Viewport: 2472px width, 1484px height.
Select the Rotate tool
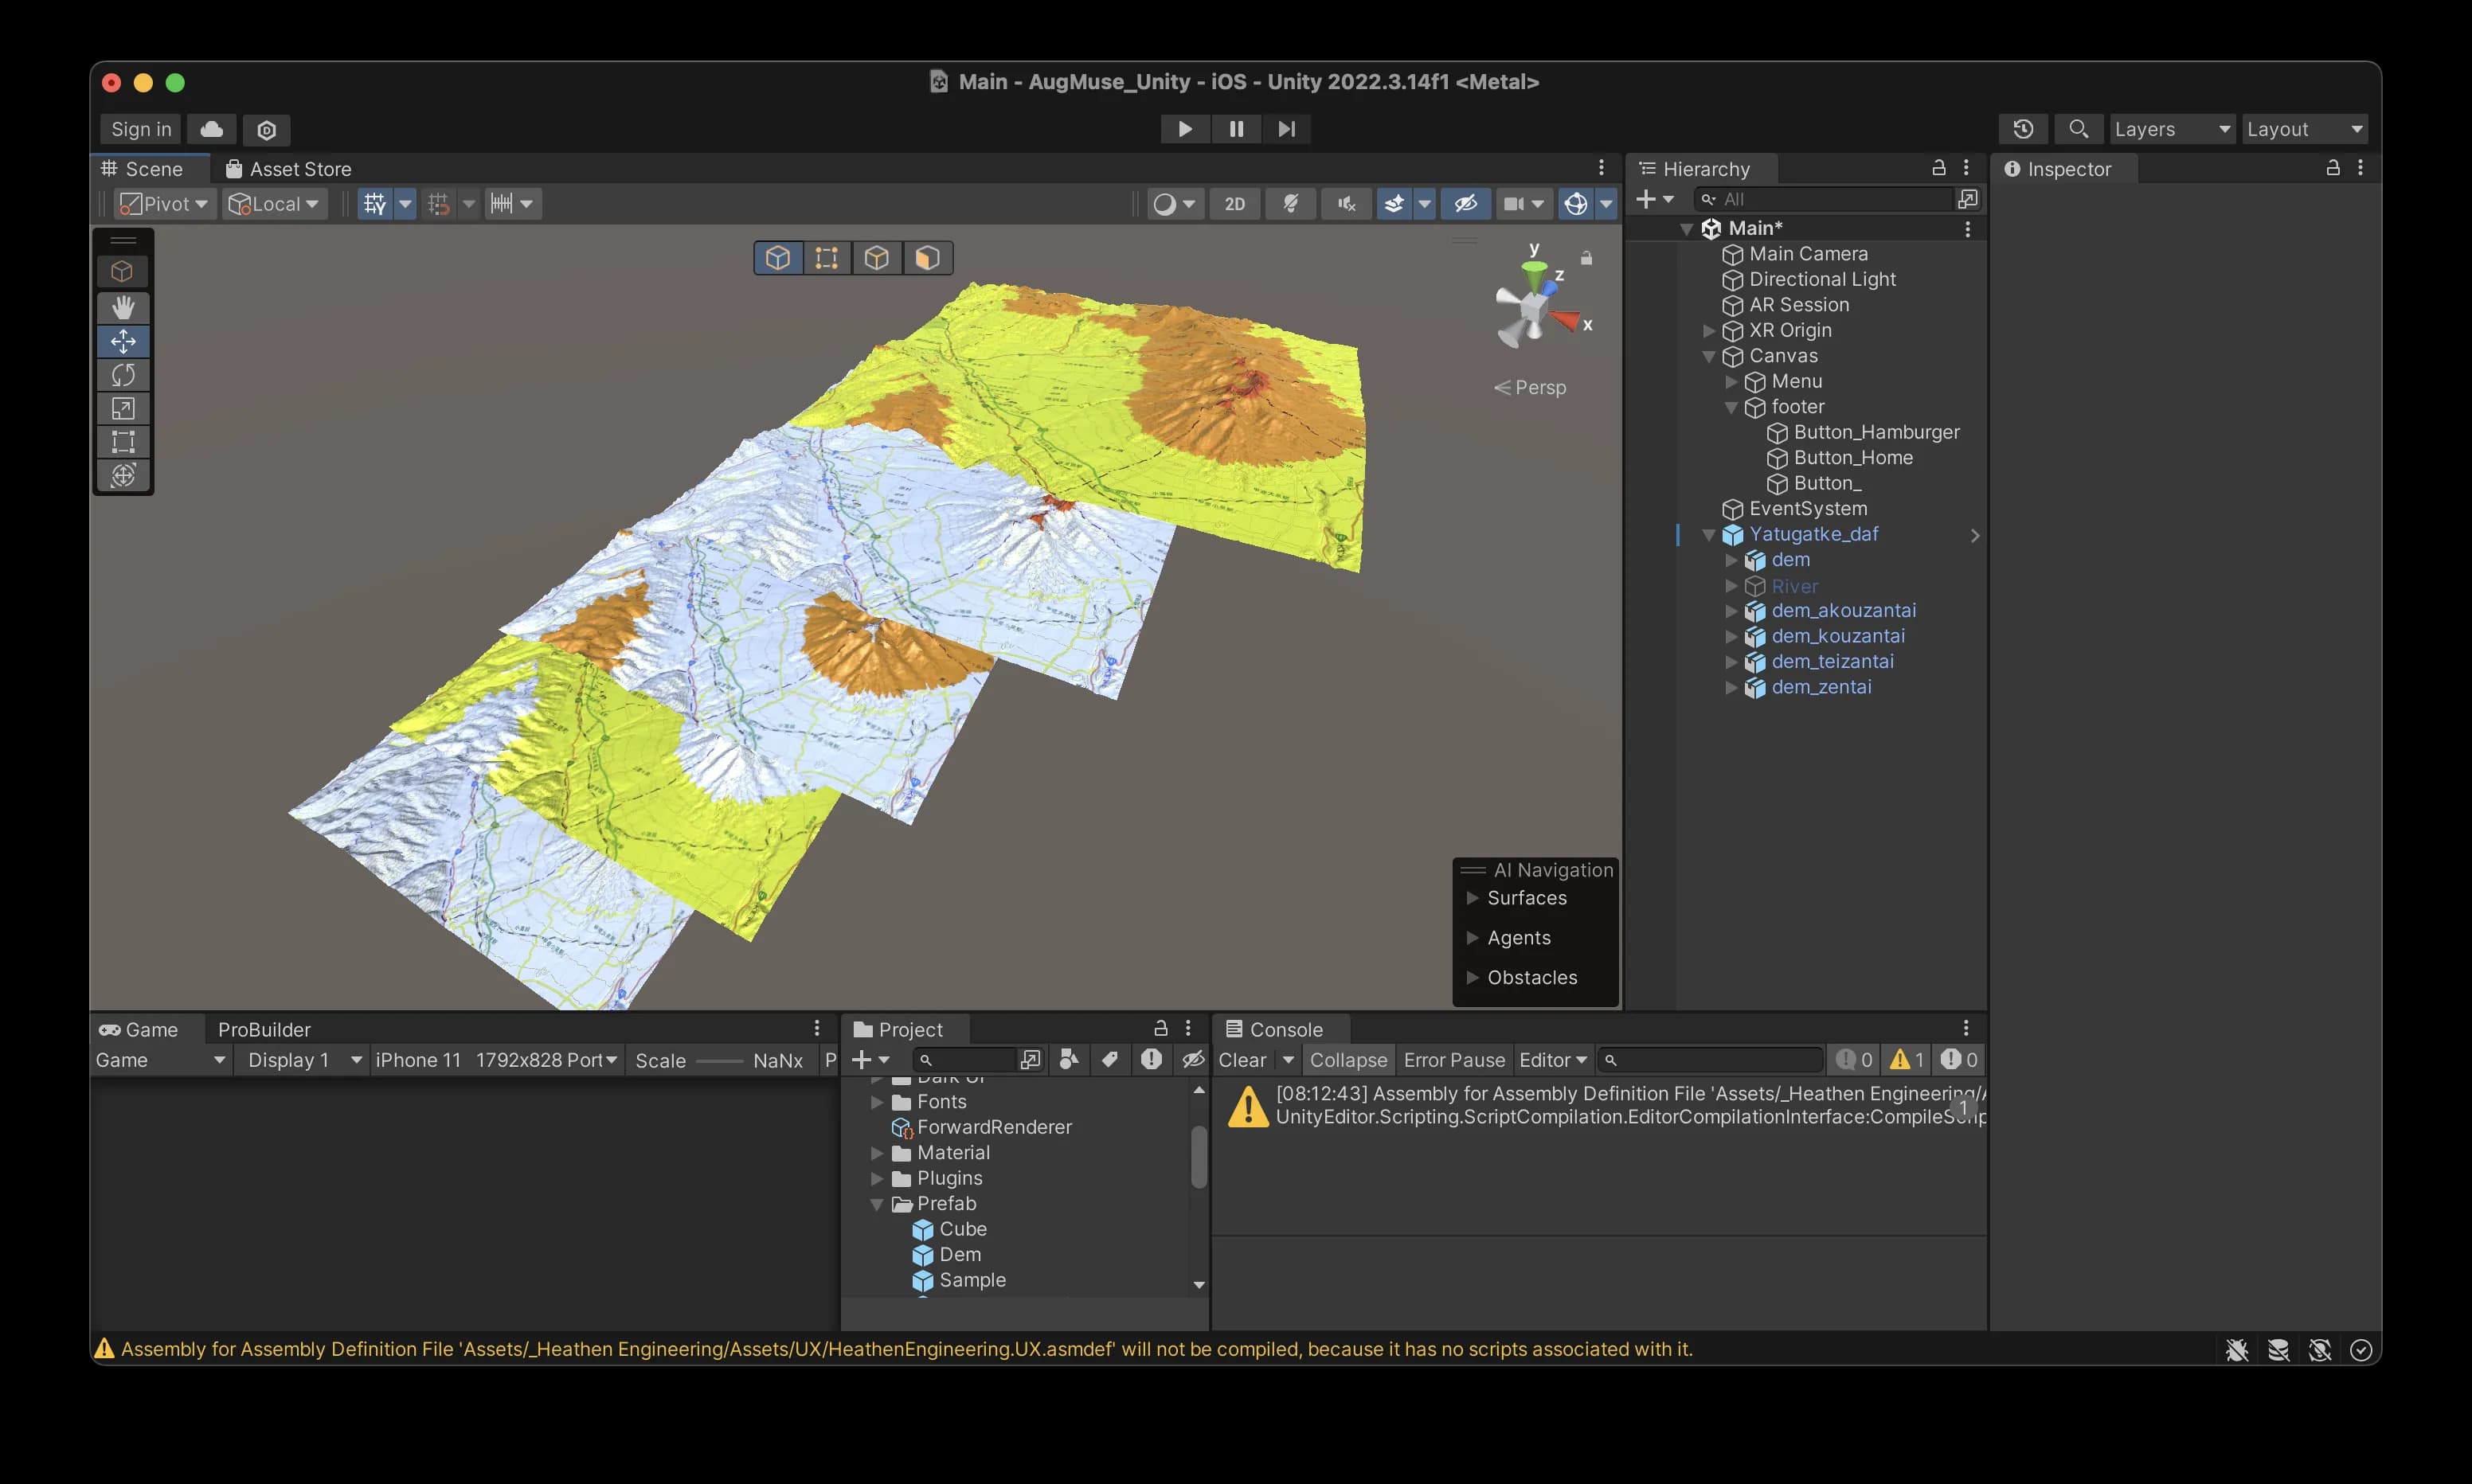click(123, 375)
